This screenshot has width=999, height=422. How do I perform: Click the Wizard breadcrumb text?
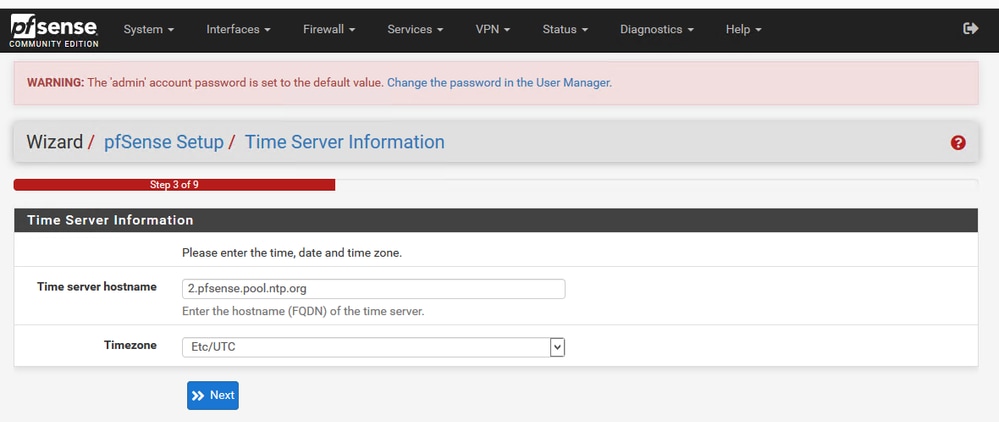coord(55,142)
